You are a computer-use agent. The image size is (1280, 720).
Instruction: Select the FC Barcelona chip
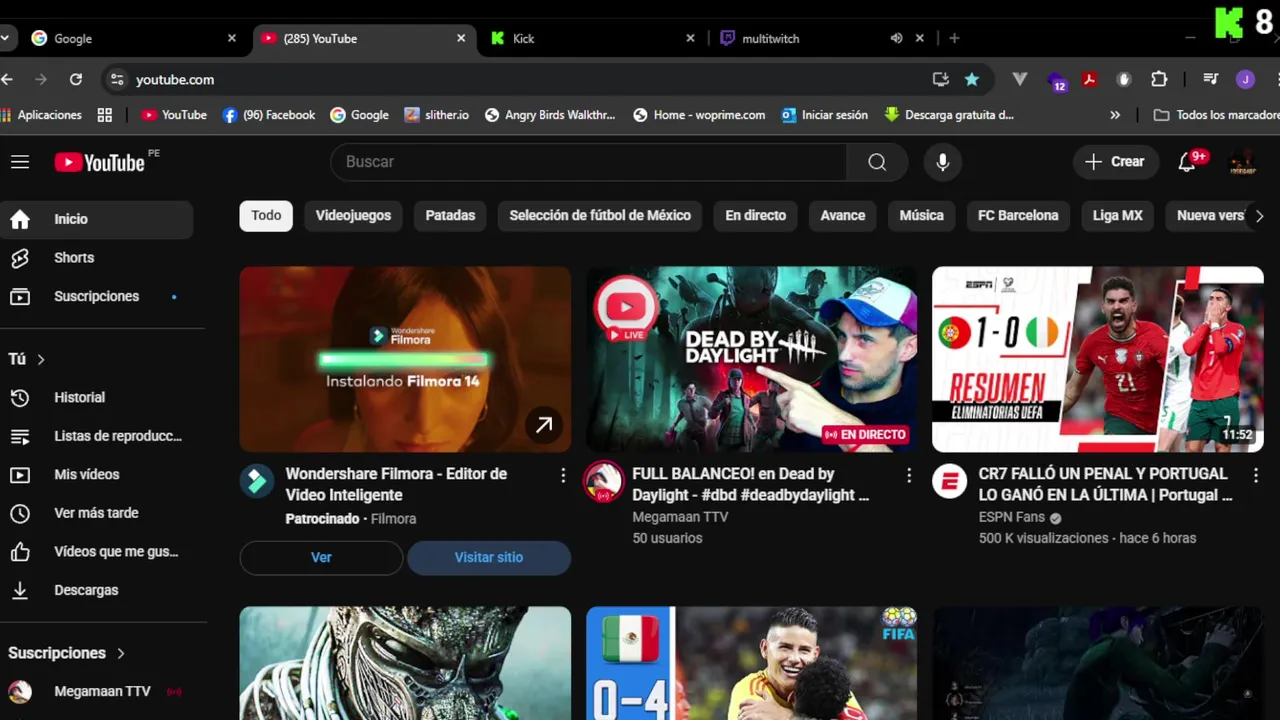click(1018, 215)
